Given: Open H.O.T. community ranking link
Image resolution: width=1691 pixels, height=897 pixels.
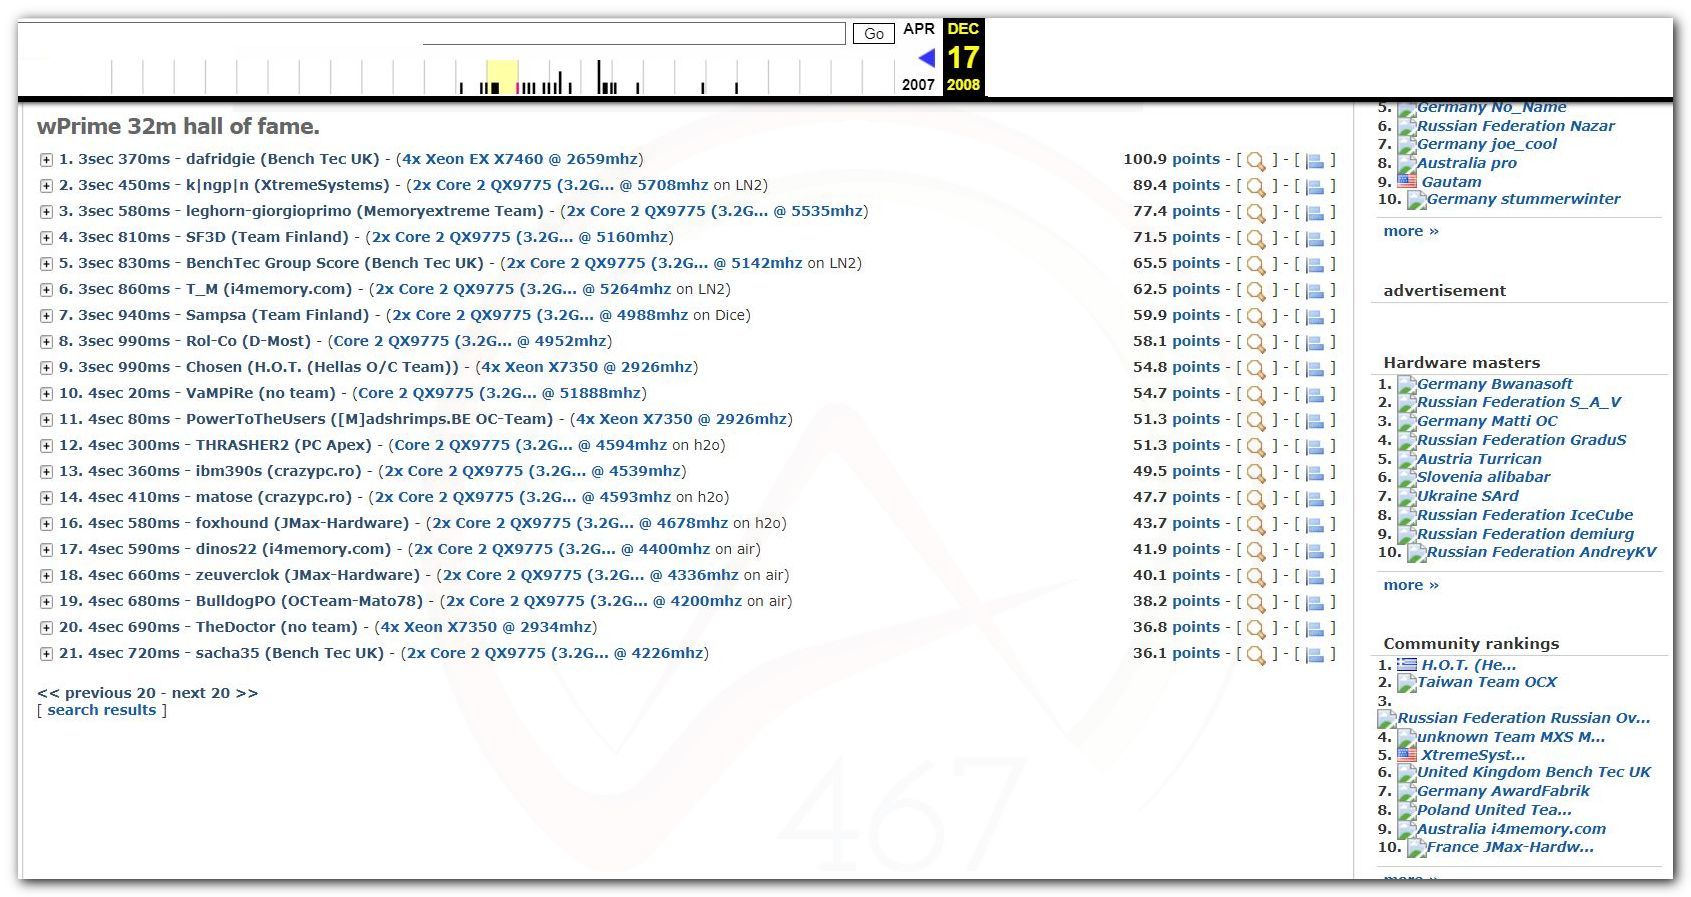Looking at the screenshot, I should tap(1468, 665).
